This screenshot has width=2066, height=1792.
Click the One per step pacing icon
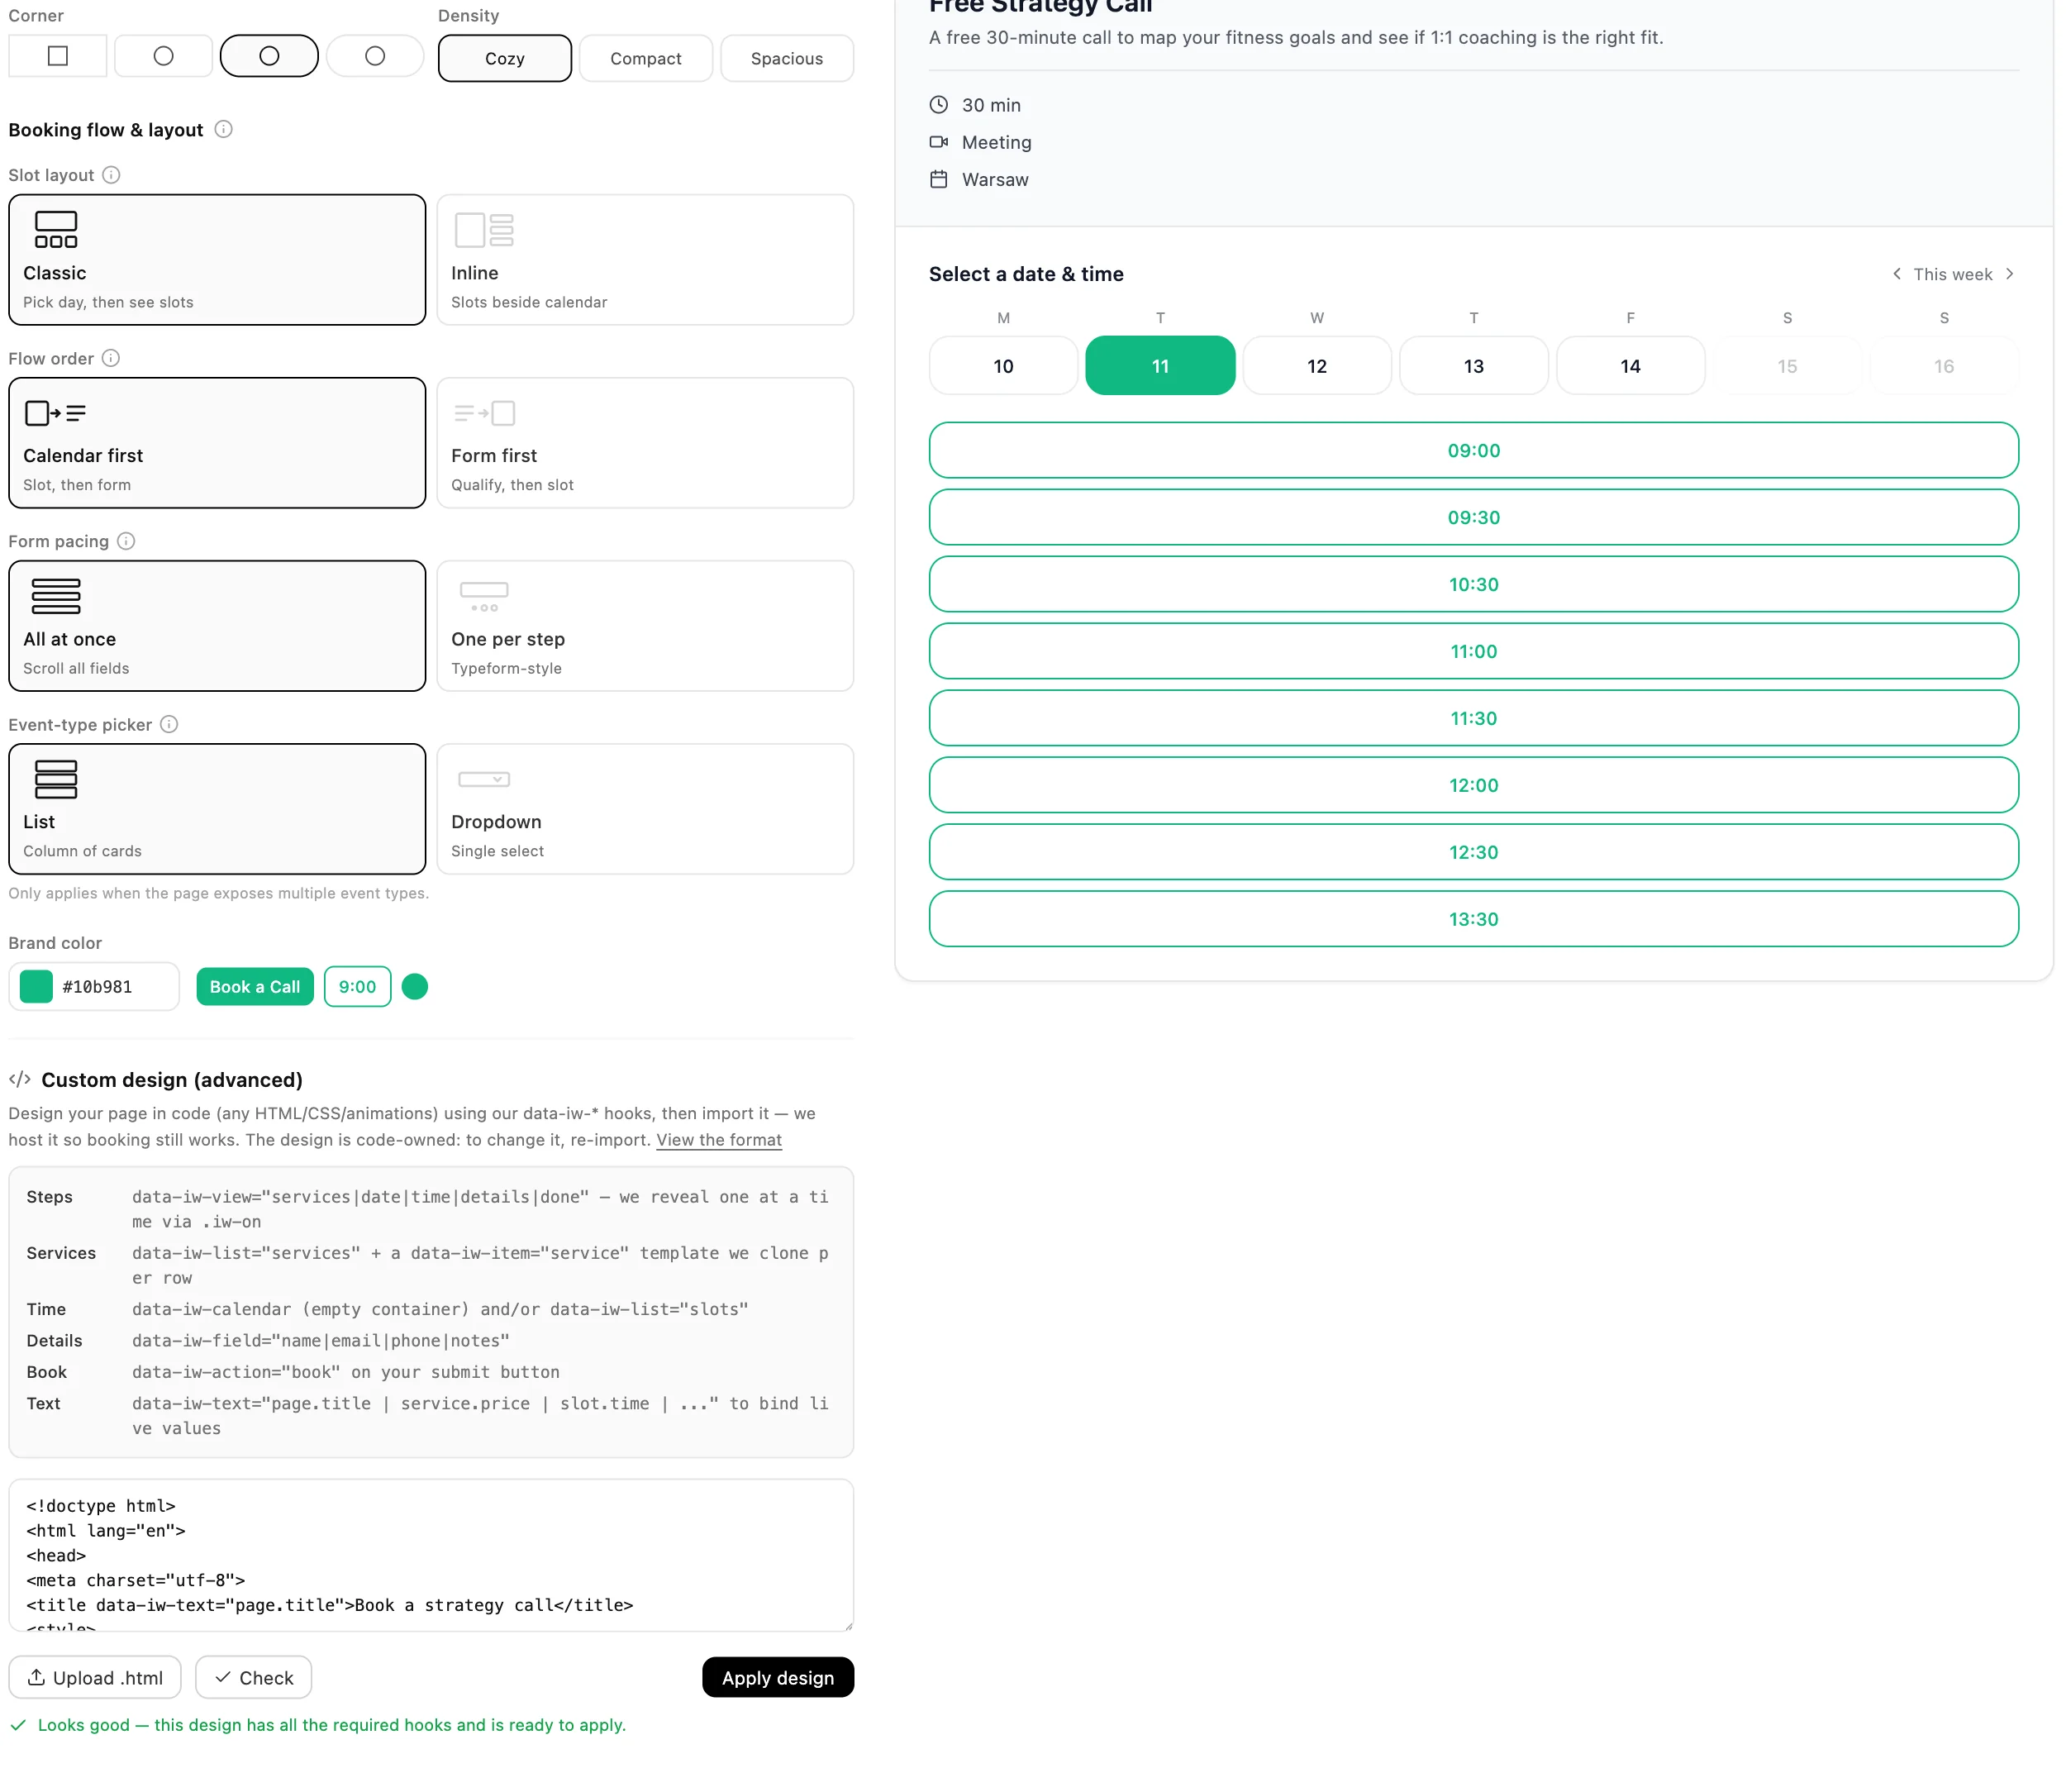tap(484, 596)
